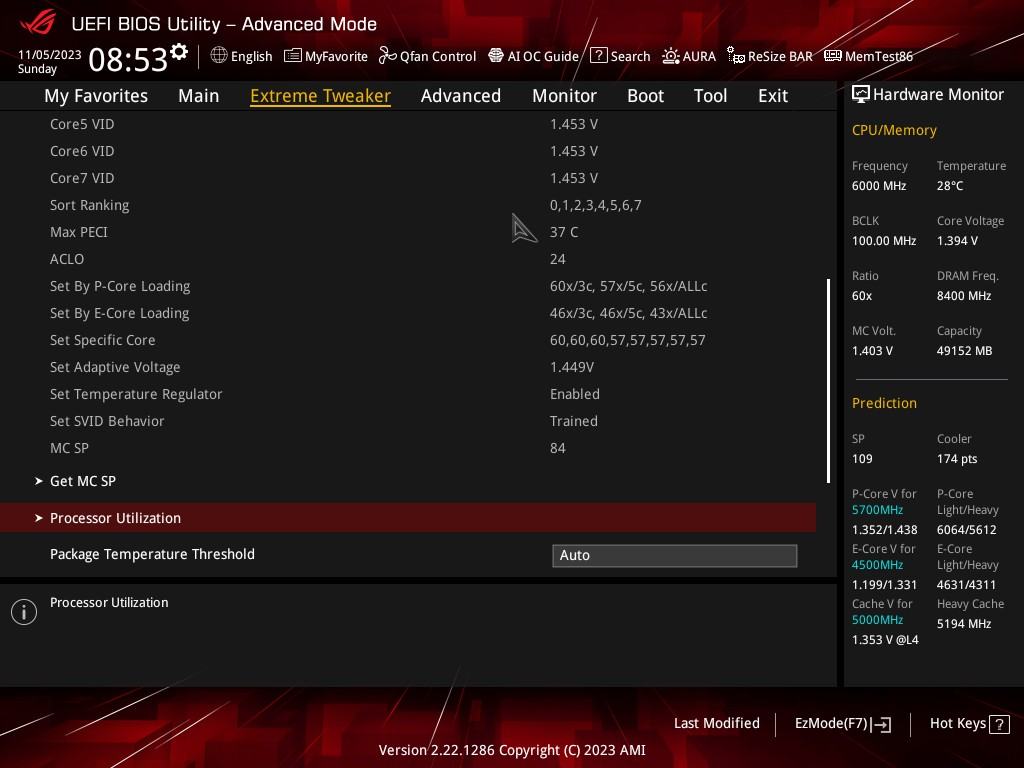
Task: Switch to My Favorites tab
Action: pos(96,95)
